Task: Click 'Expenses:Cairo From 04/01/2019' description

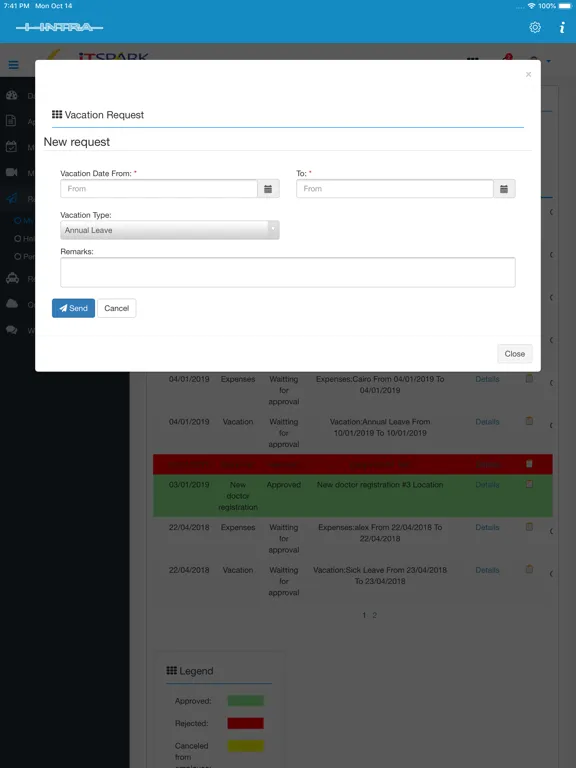Action: pyautogui.click(x=380, y=384)
